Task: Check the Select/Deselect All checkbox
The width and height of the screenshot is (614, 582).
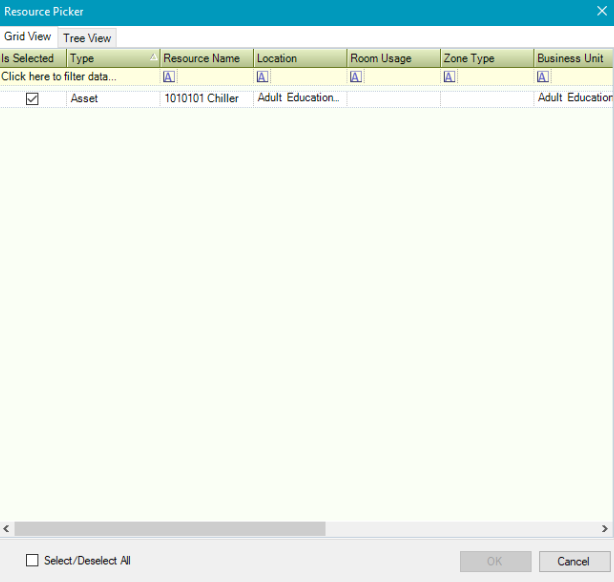Action: pos(32,561)
